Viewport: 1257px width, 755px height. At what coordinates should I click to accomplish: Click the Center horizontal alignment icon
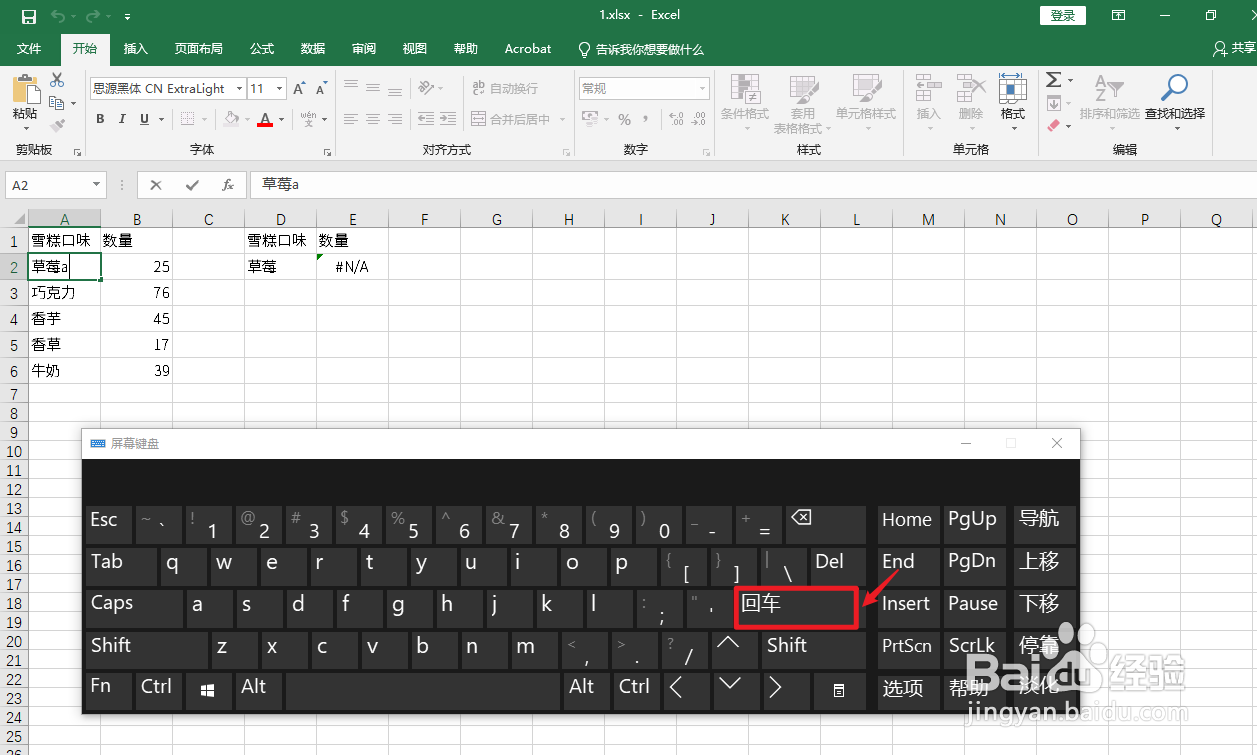pos(372,119)
